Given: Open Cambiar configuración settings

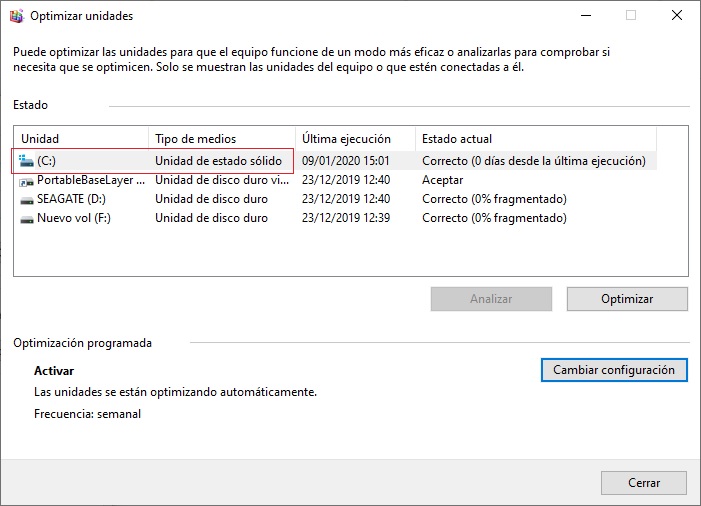Looking at the screenshot, I should coord(614,370).
